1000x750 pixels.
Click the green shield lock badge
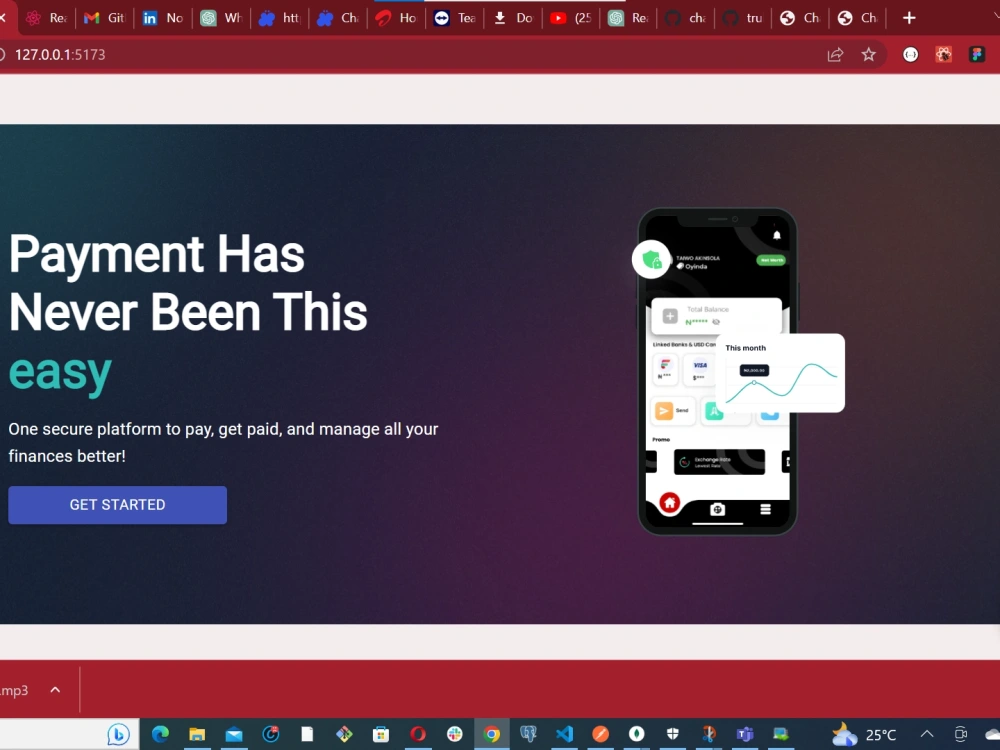click(x=651, y=259)
